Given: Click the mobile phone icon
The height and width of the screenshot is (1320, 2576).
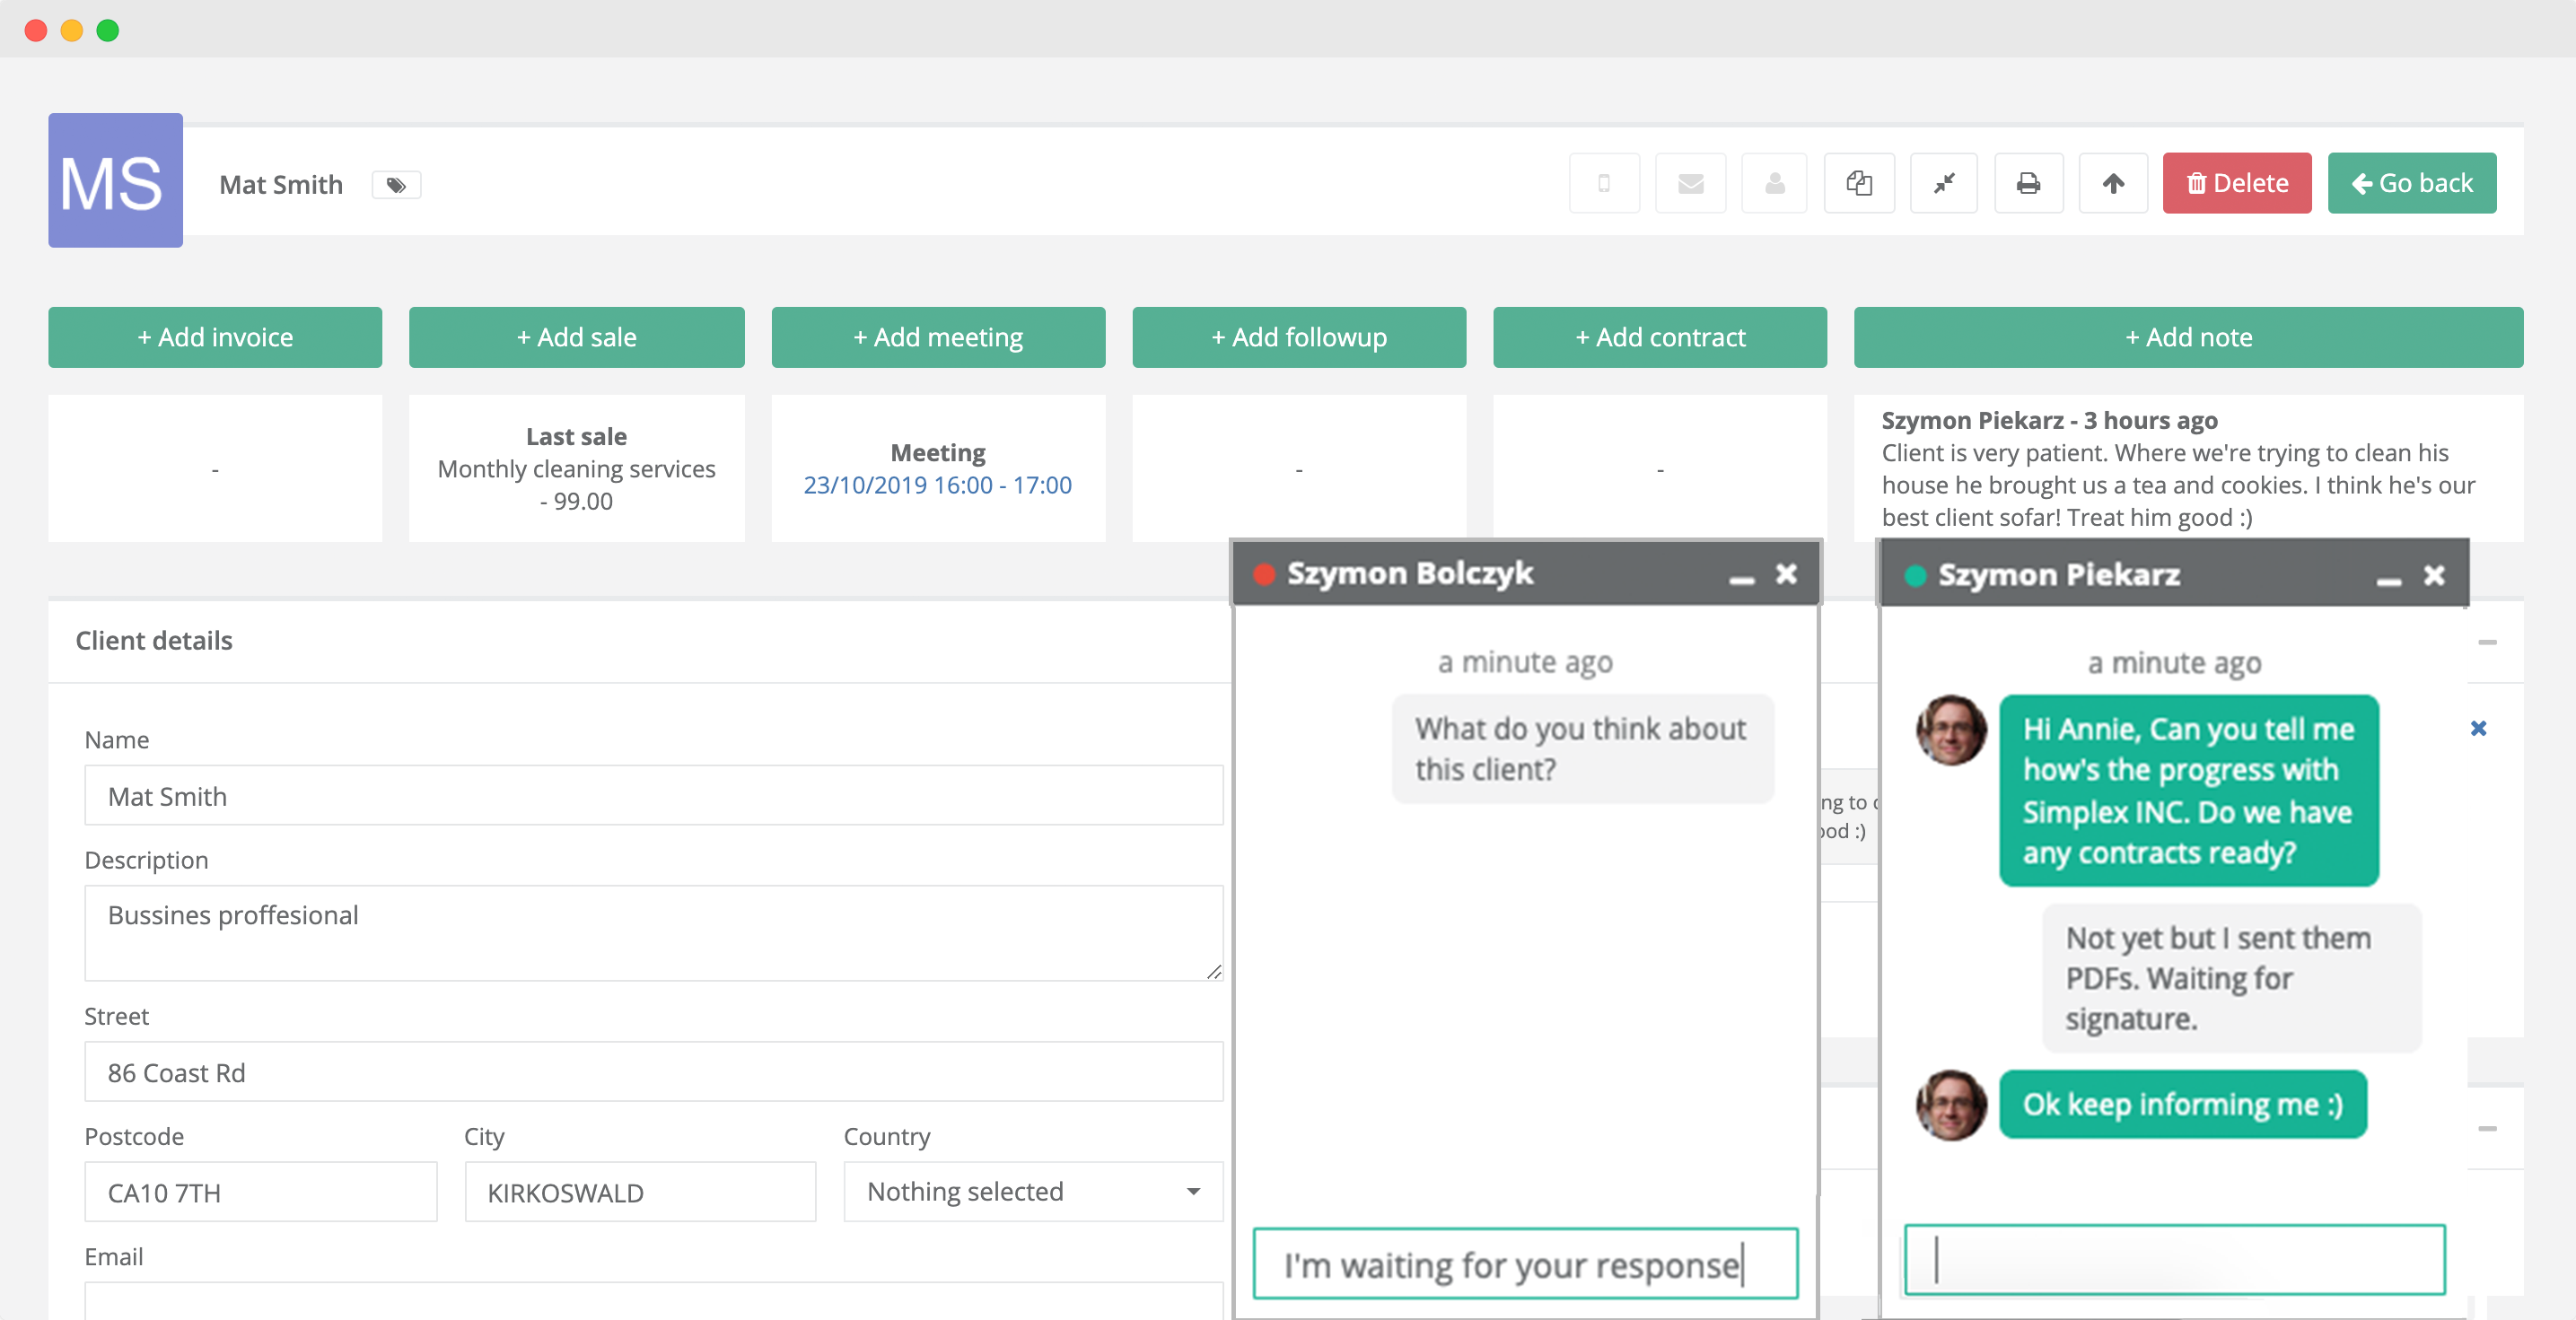Looking at the screenshot, I should [1604, 183].
